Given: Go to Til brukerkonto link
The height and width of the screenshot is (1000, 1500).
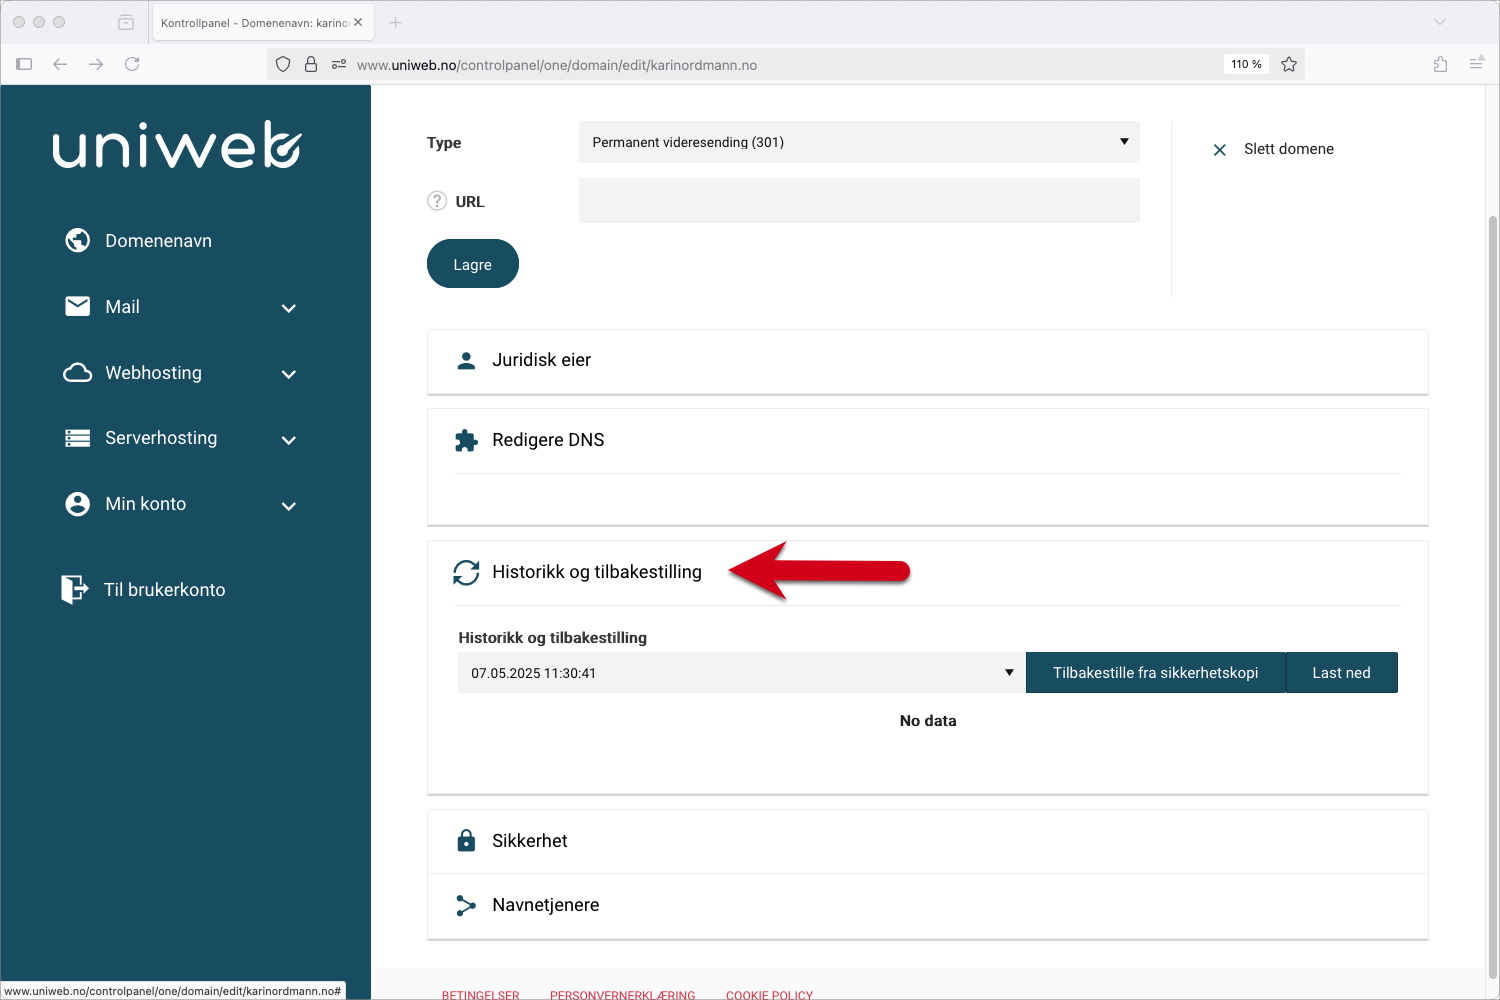Looking at the screenshot, I should click(165, 590).
